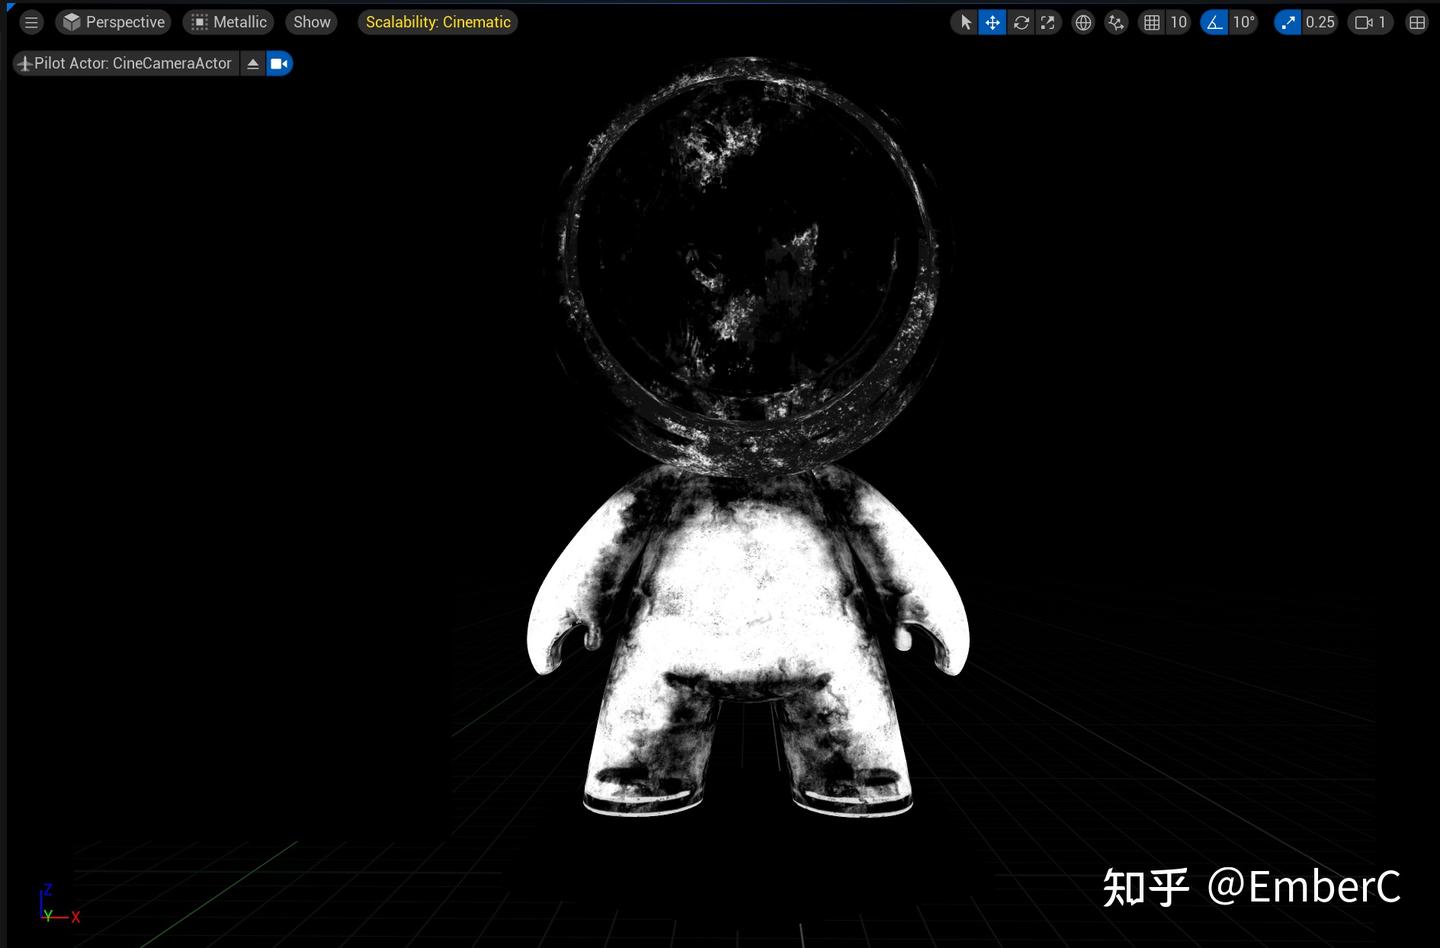Toggle world/local transform coordinate system
This screenshot has height=948, width=1440.
pyautogui.click(x=1083, y=21)
